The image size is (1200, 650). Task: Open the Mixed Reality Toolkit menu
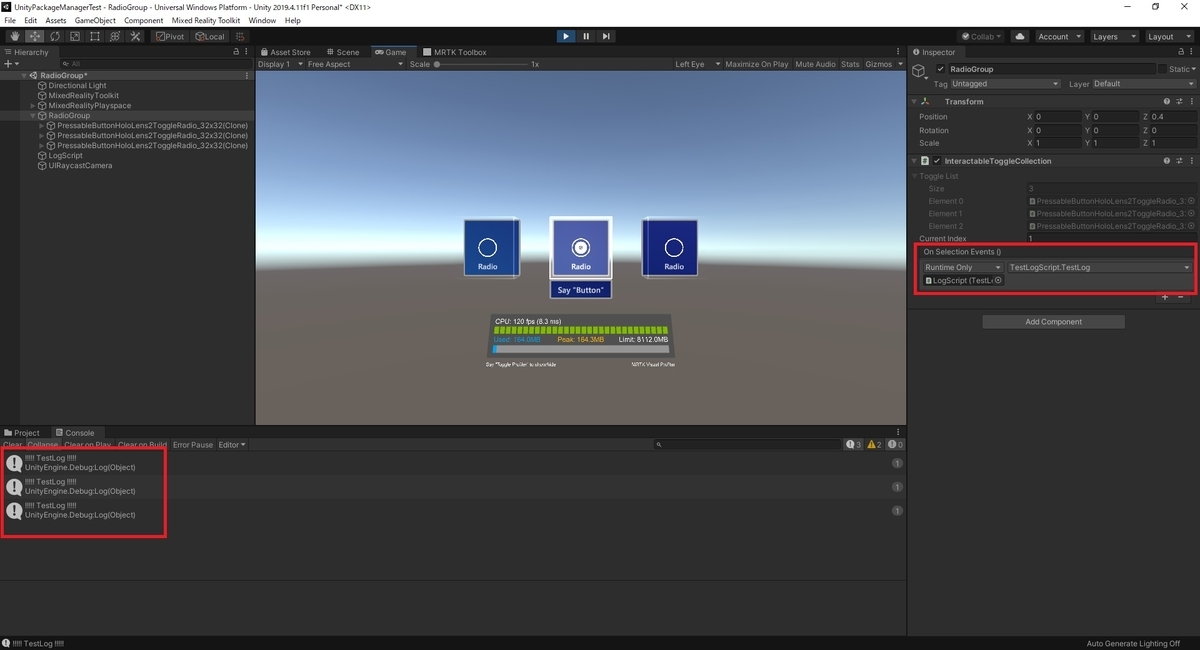(x=206, y=20)
